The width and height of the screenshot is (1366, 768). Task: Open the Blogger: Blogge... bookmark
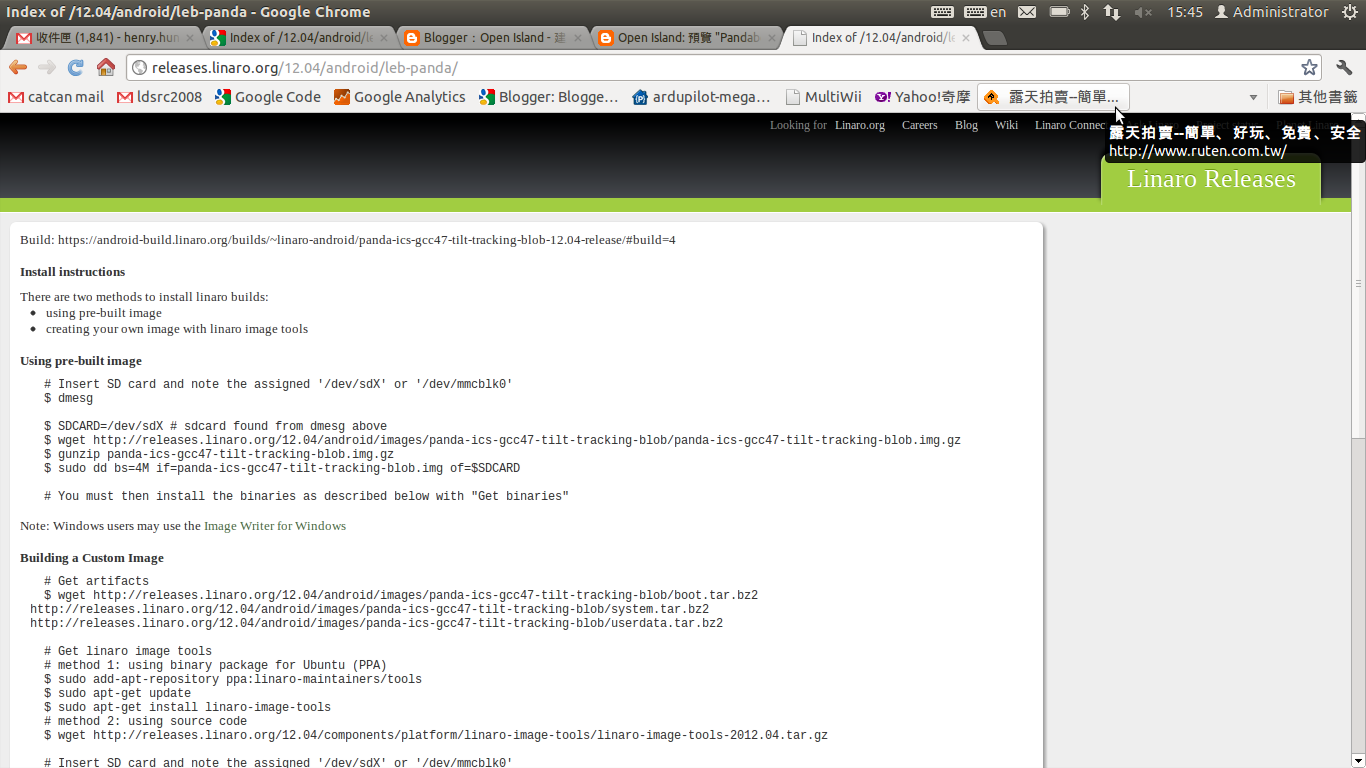(x=548, y=97)
